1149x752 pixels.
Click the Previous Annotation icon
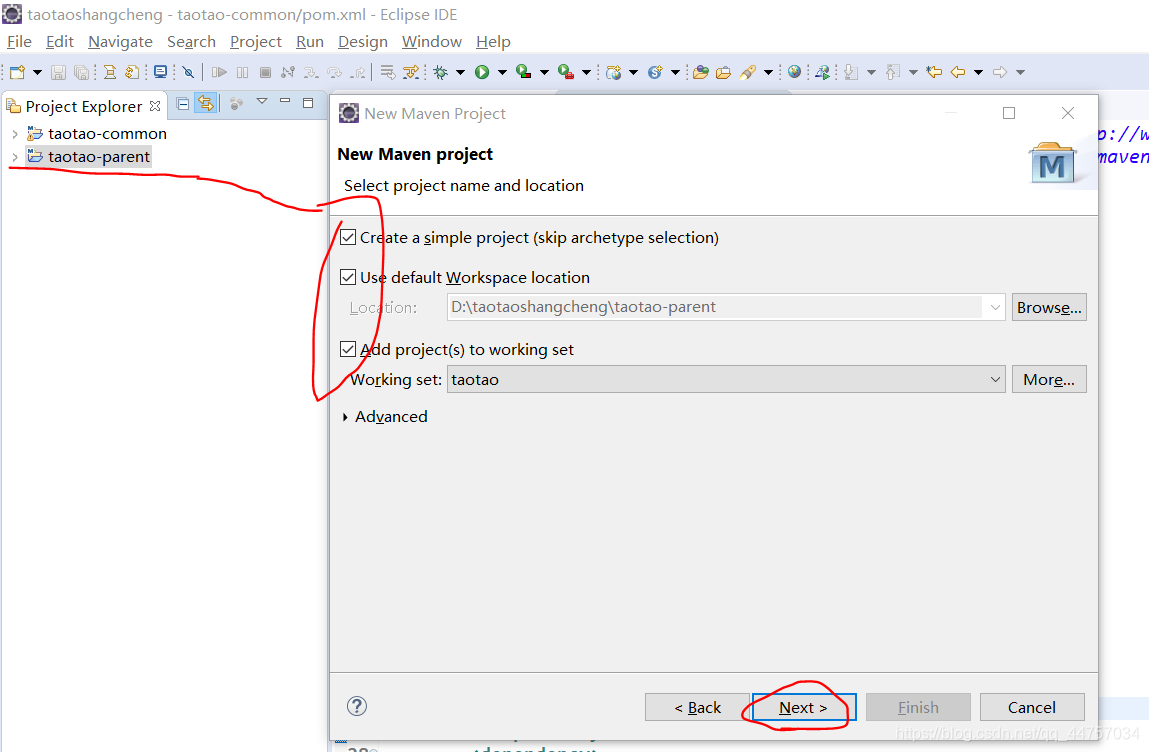(893, 72)
